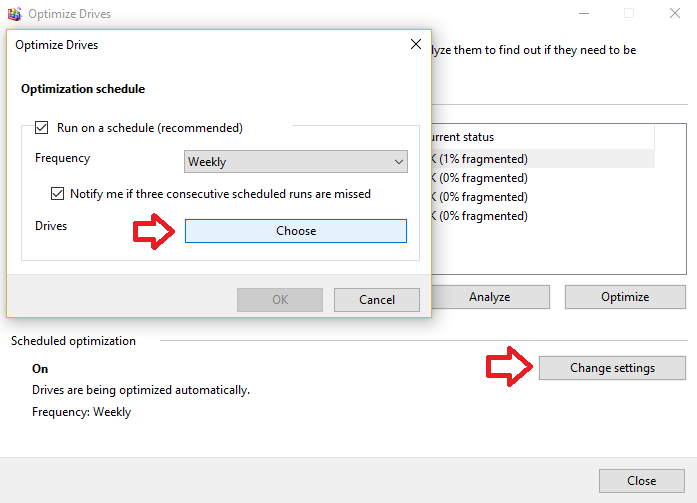Select the last 0% fragmented drive row

(543, 216)
